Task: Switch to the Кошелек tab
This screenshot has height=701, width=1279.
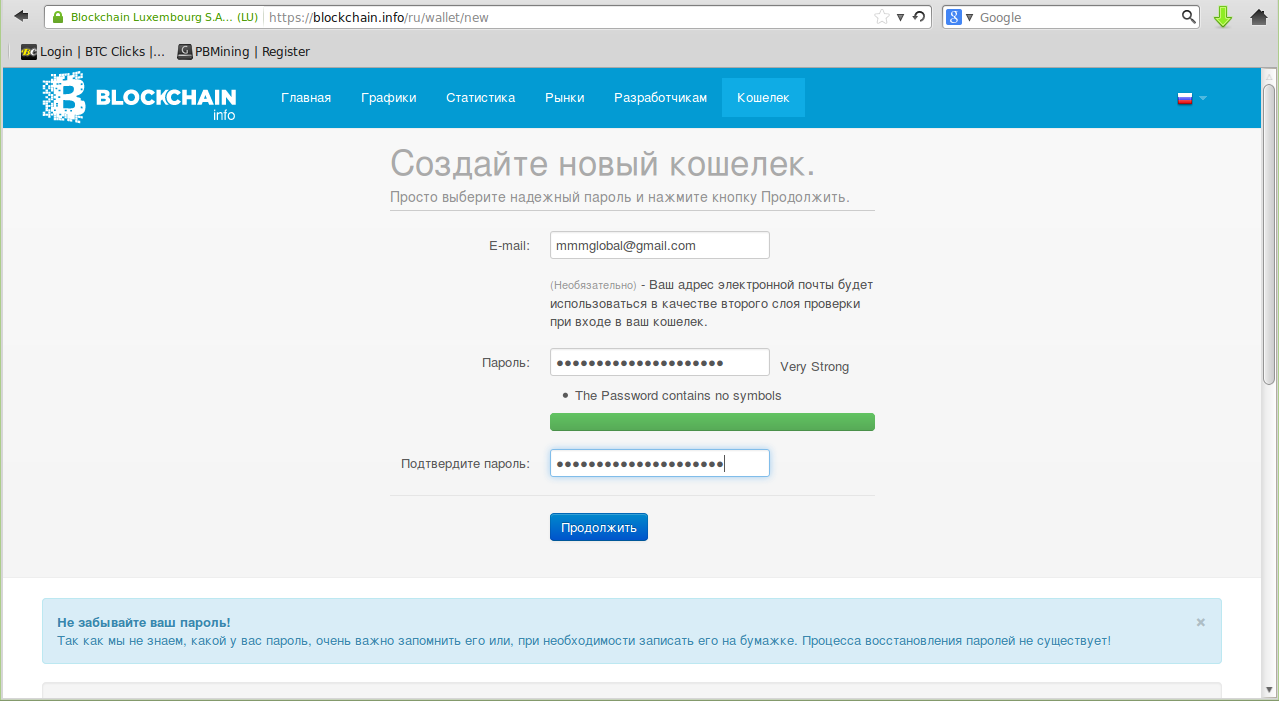Action: 762,97
